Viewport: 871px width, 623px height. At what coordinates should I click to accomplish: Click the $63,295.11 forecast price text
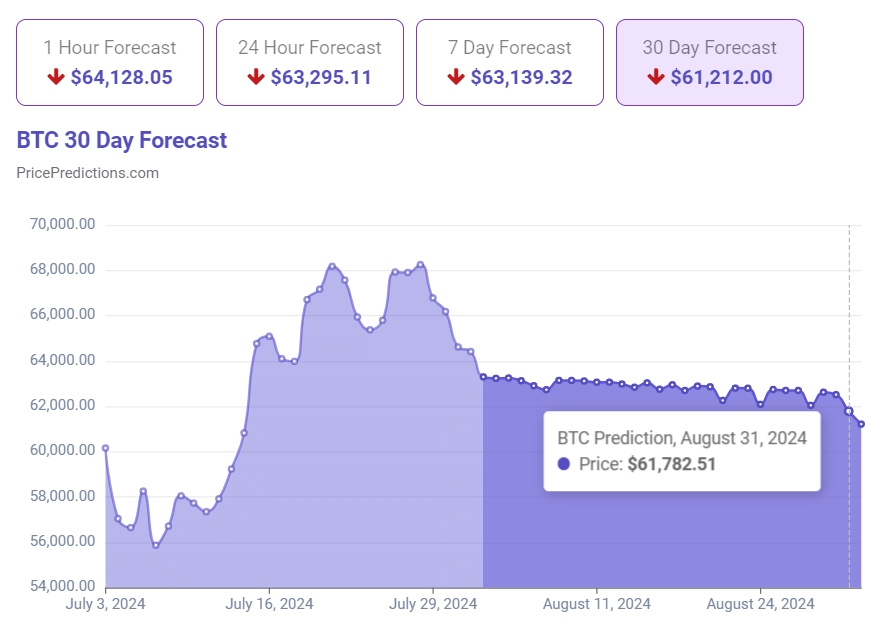320,76
